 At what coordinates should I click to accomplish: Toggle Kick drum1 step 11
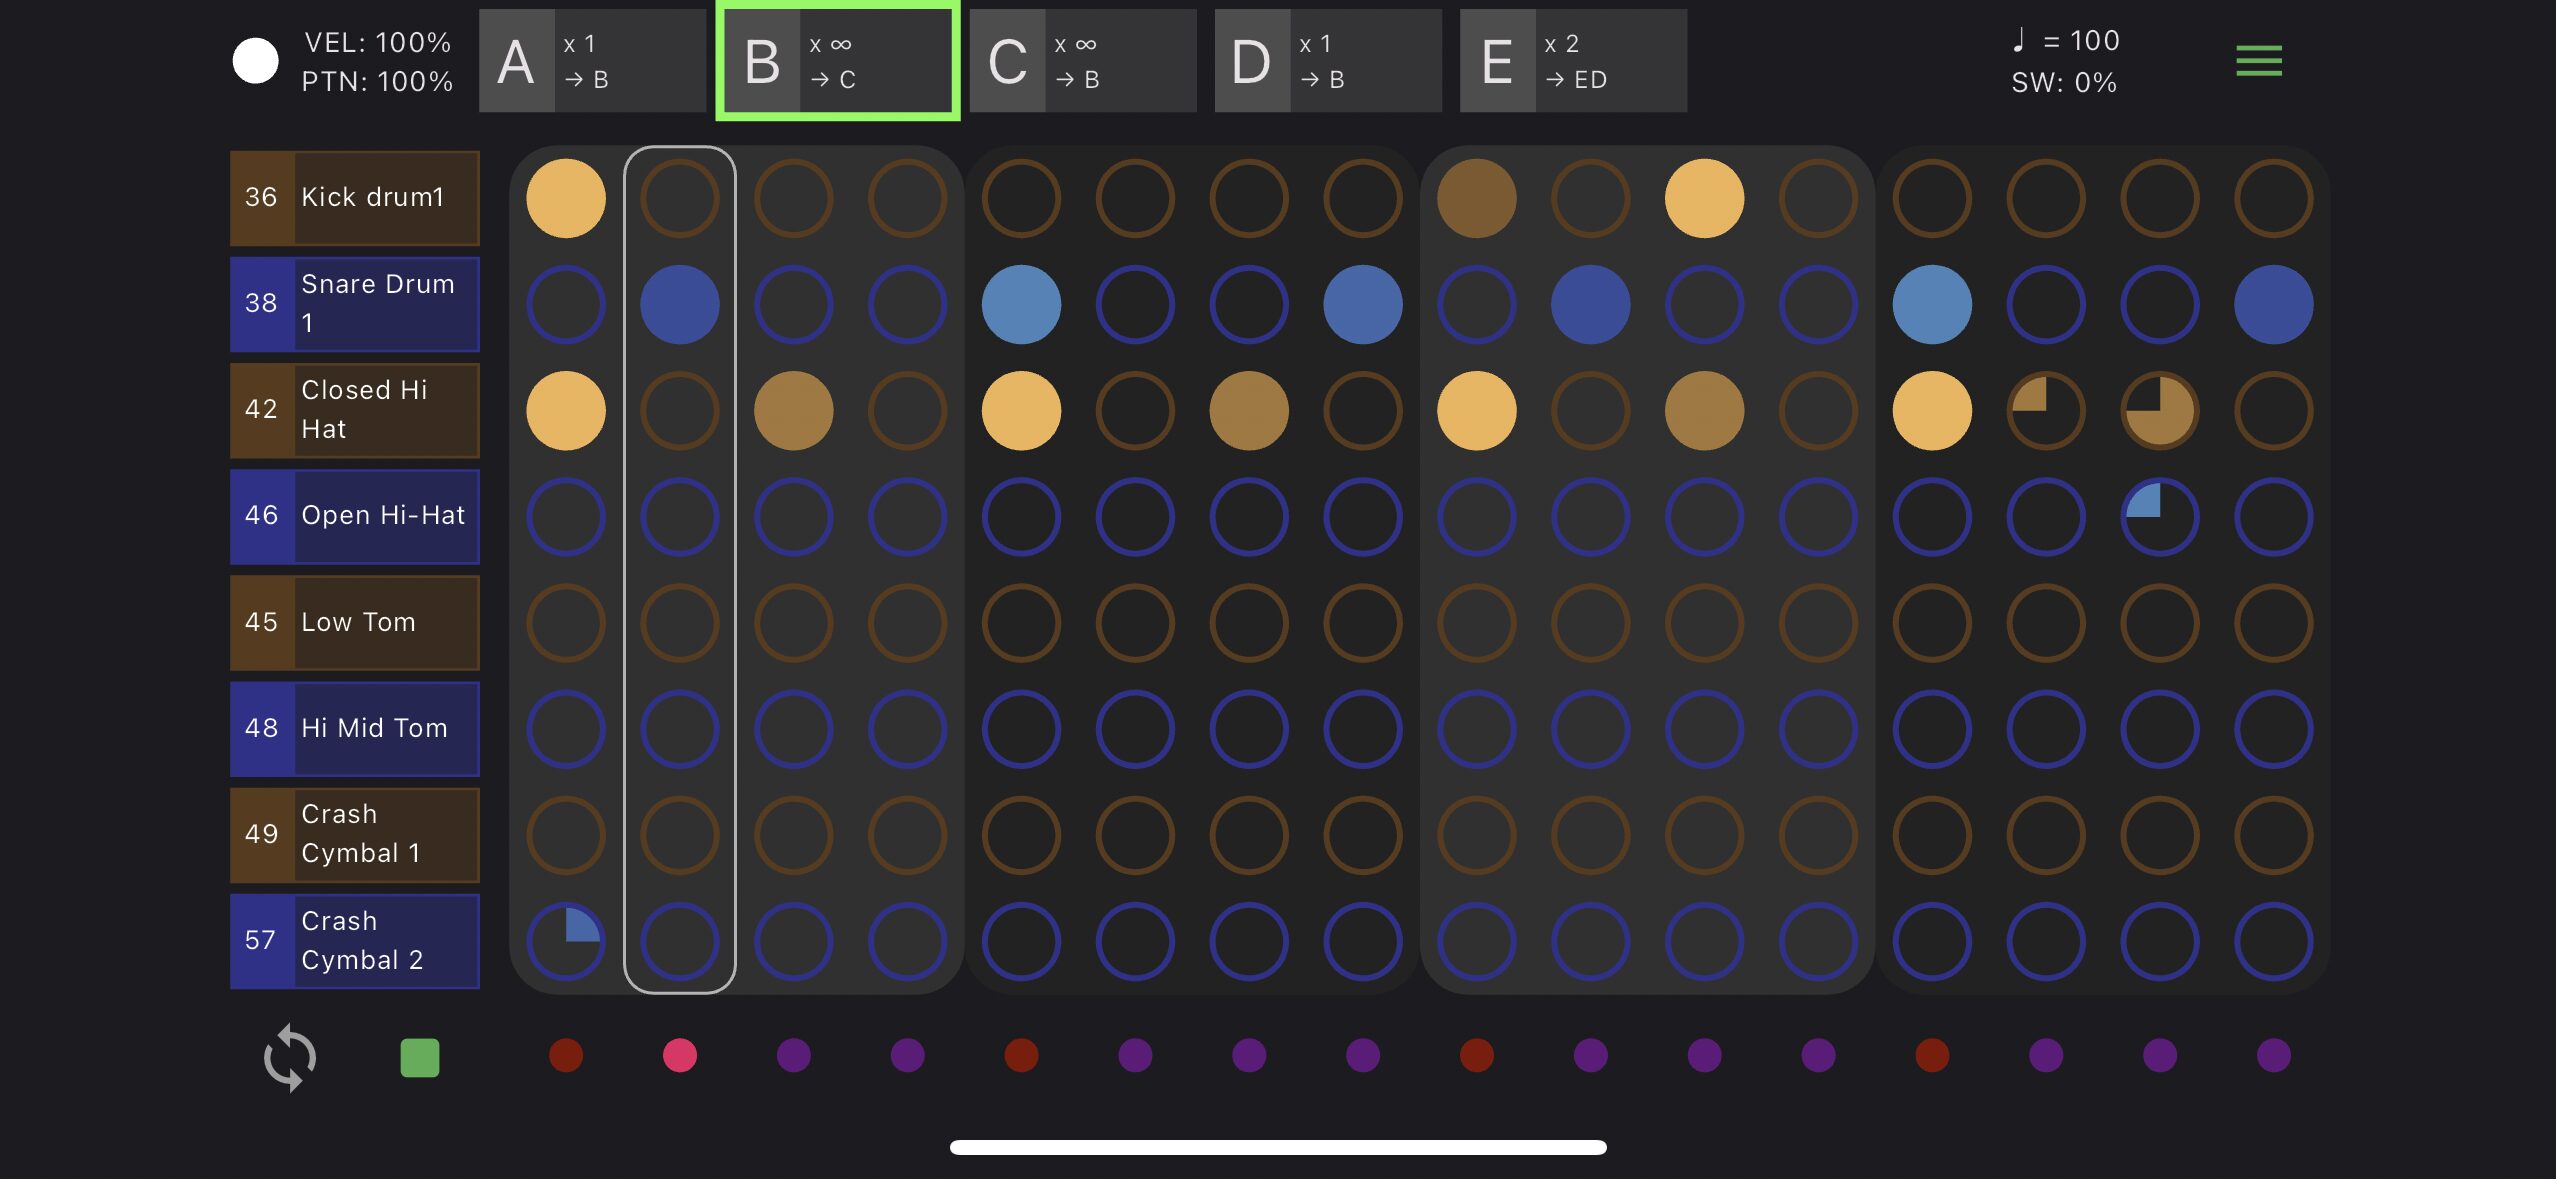1705,198
